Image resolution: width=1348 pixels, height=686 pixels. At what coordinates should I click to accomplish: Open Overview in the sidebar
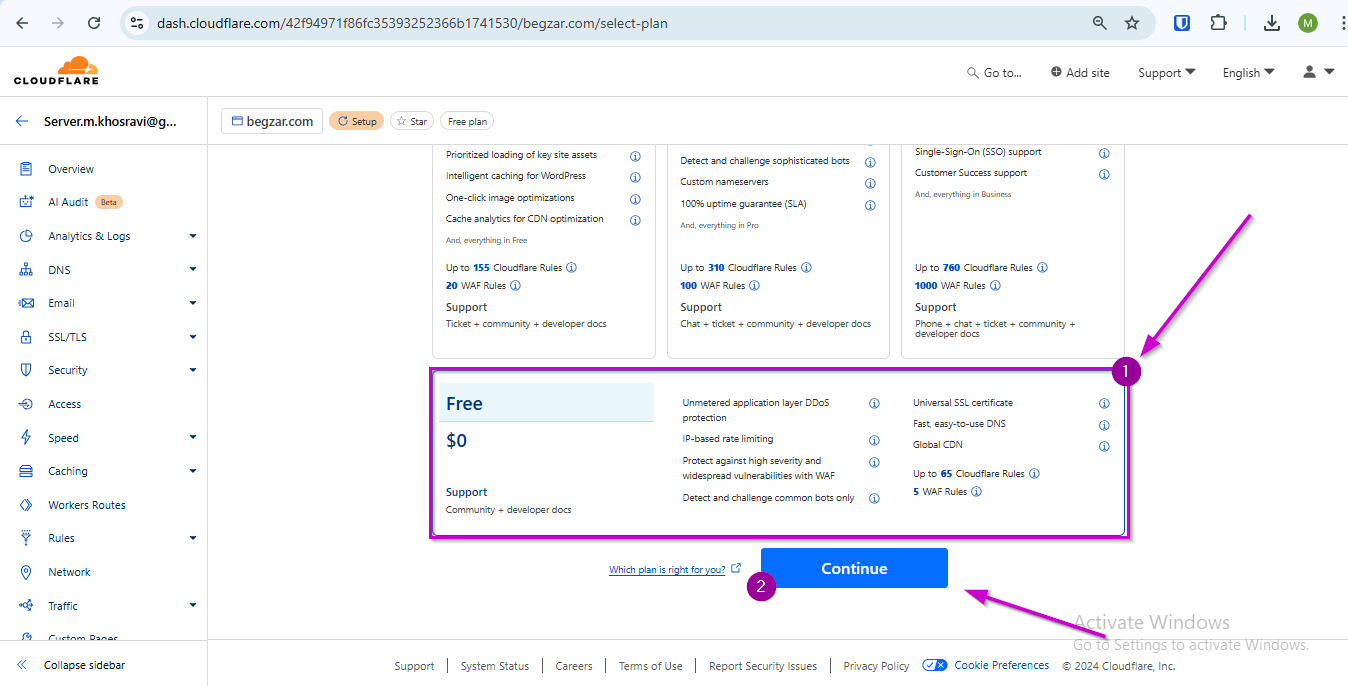71,169
